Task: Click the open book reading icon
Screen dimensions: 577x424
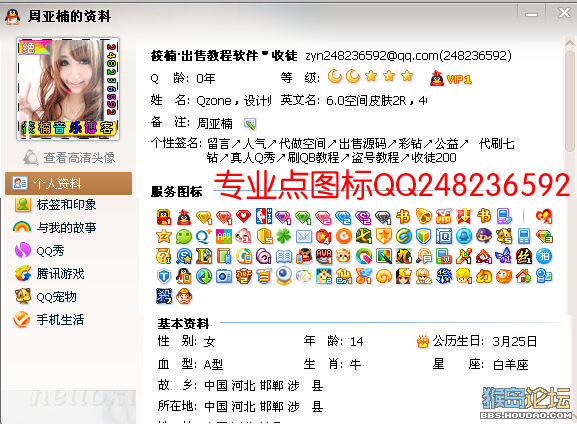Action: [x=284, y=257]
